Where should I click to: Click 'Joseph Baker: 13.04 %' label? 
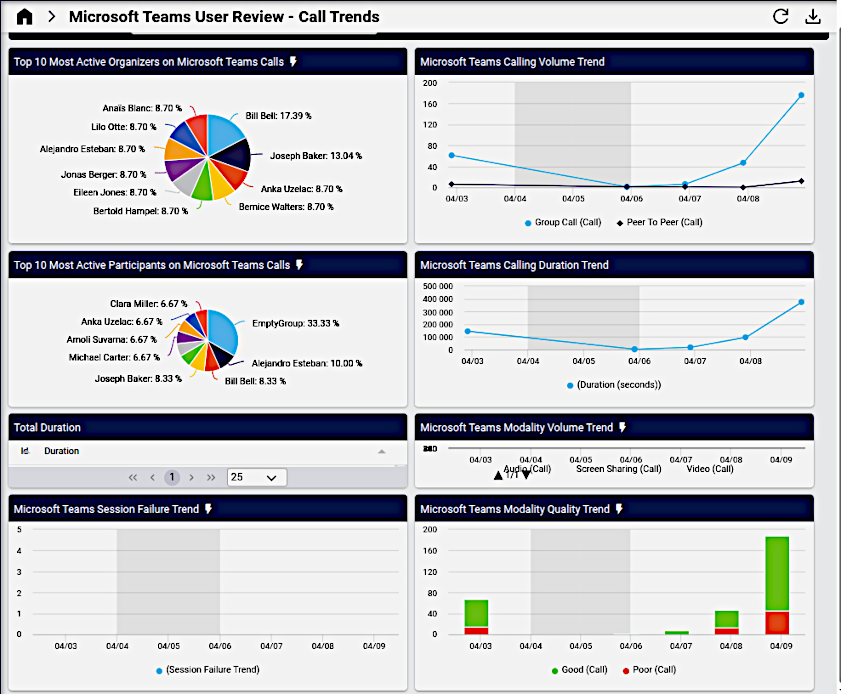(316, 156)
